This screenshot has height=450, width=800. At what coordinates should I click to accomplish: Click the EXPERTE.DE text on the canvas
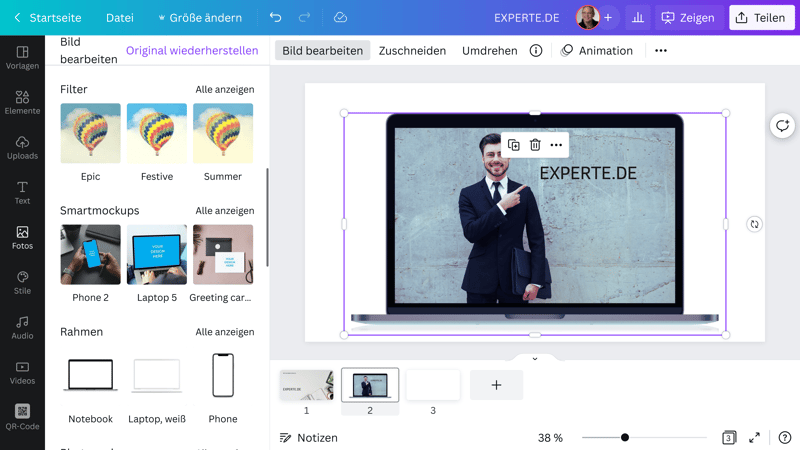click(588, 173)
